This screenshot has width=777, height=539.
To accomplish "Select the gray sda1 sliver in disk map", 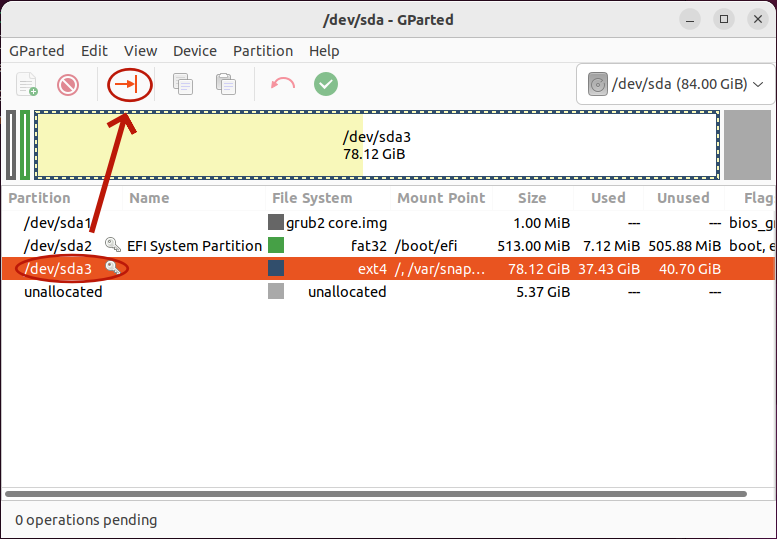I will click(11, 145).
